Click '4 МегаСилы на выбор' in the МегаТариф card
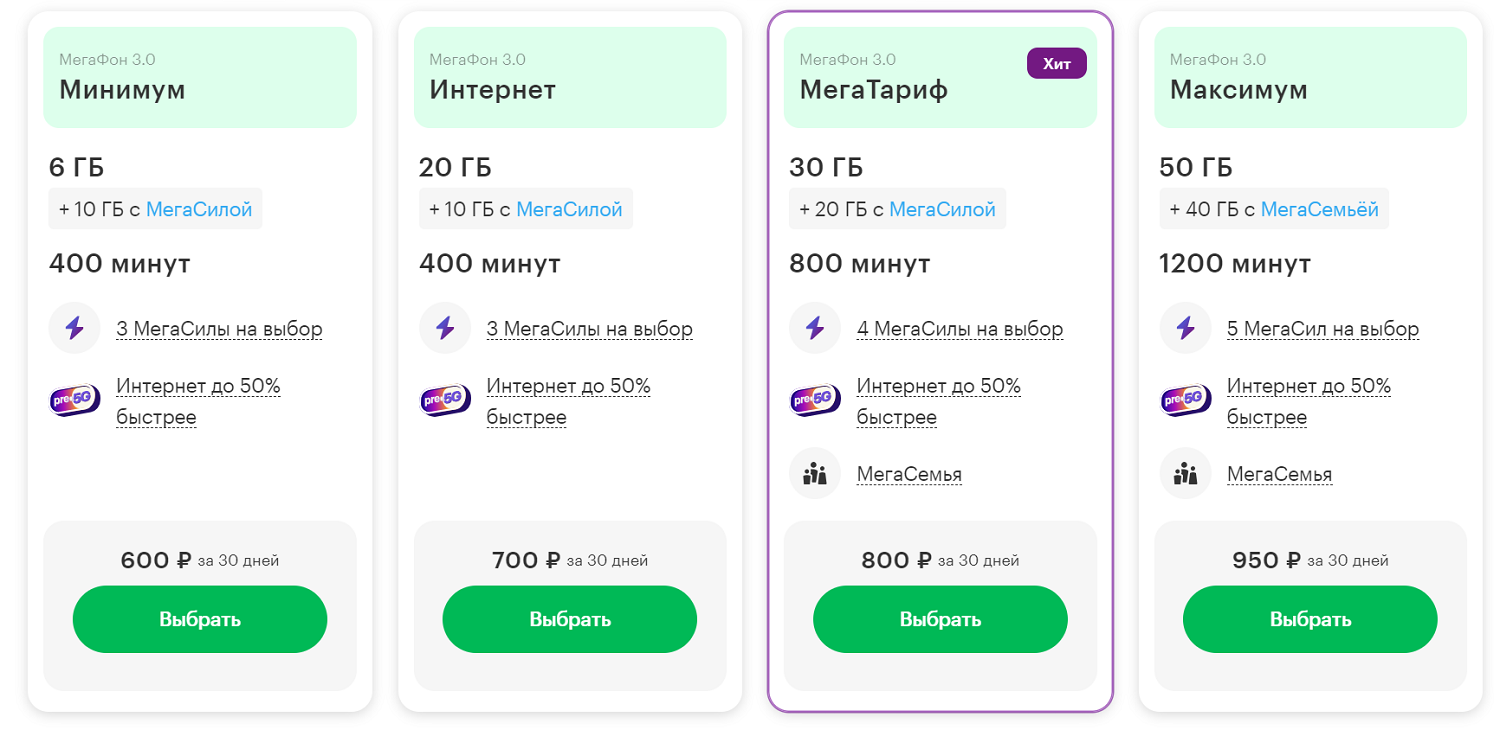Screen dimensions: 1500x730 960,329
